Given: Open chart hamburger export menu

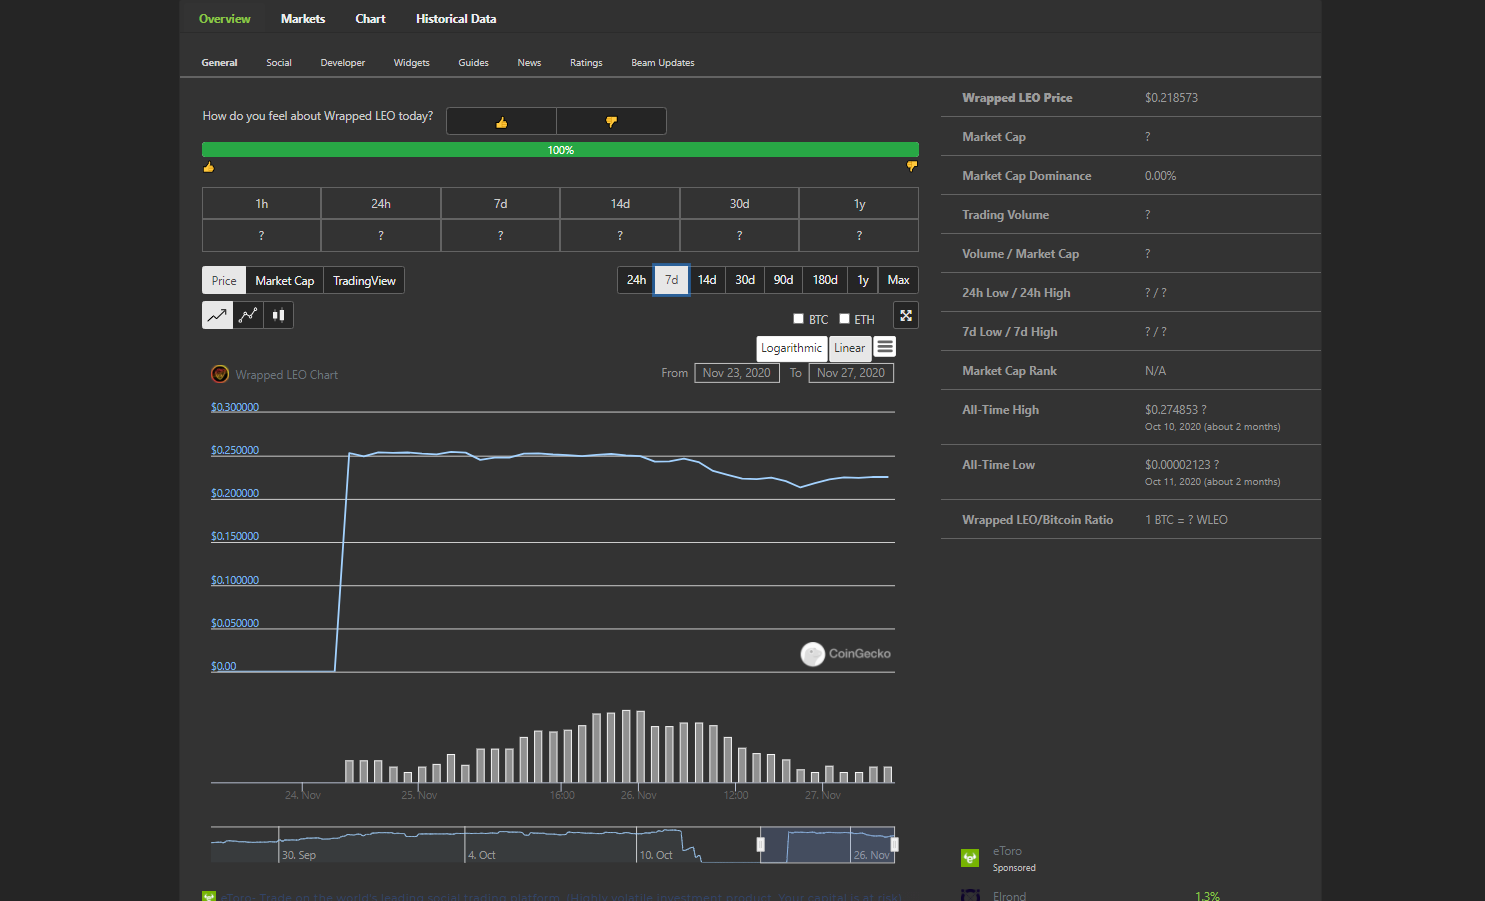Looking at the screenshot, I should tap(885, 347).
